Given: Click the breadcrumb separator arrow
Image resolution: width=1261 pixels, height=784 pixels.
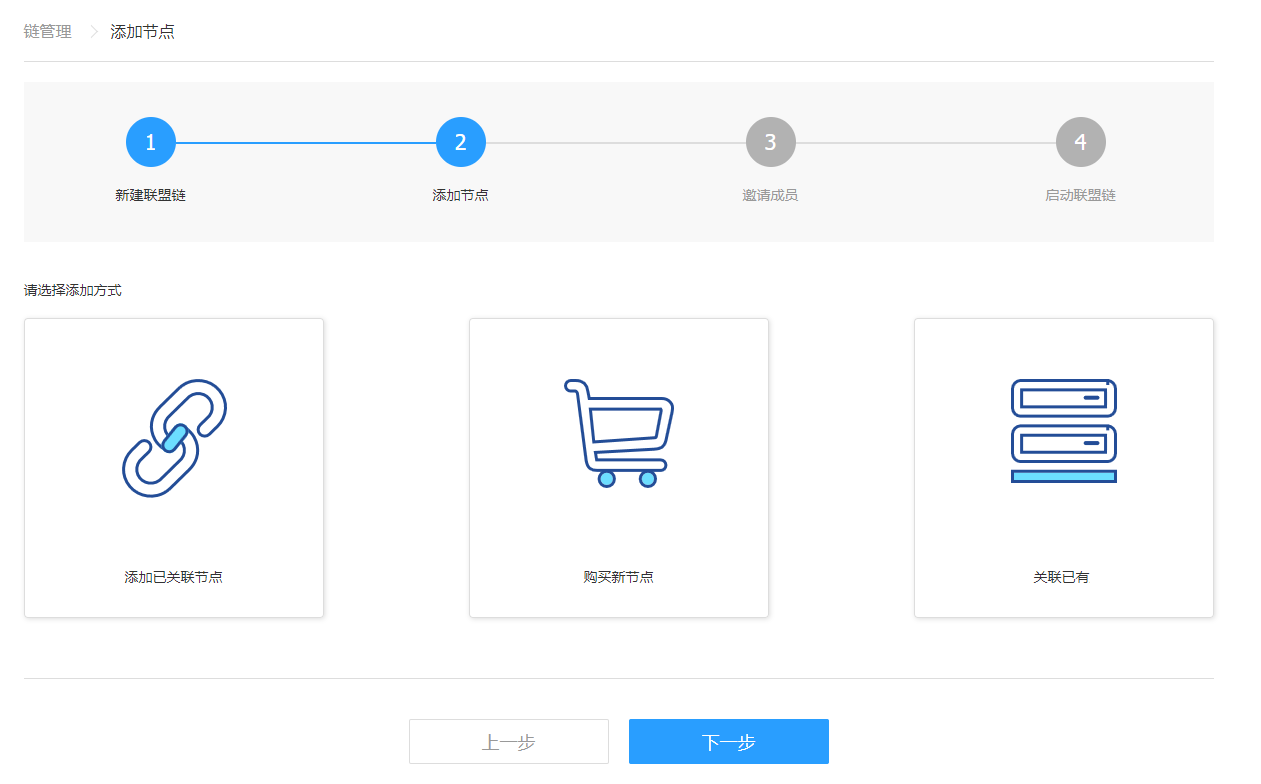Looking at the screenshot, I should [x=94, y=32].
